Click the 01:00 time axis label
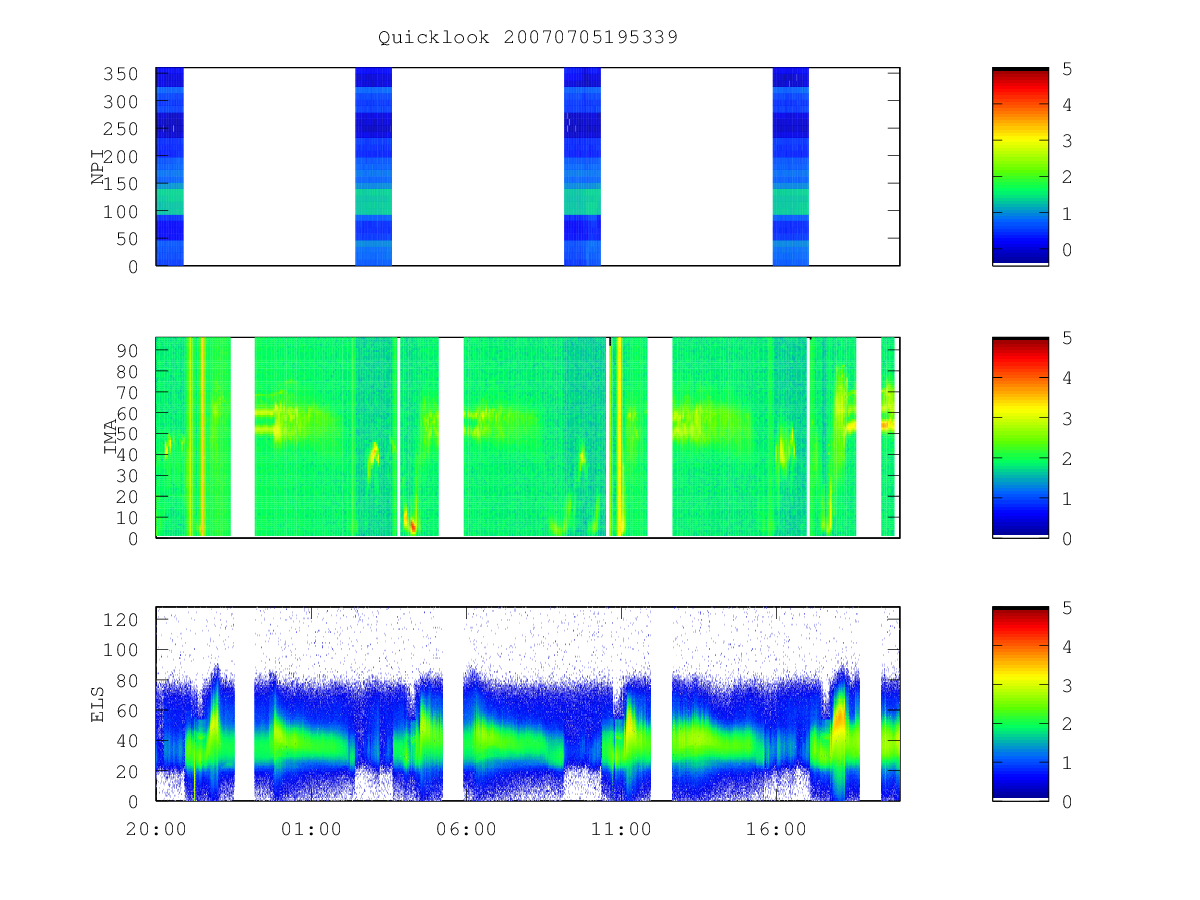 311,829
